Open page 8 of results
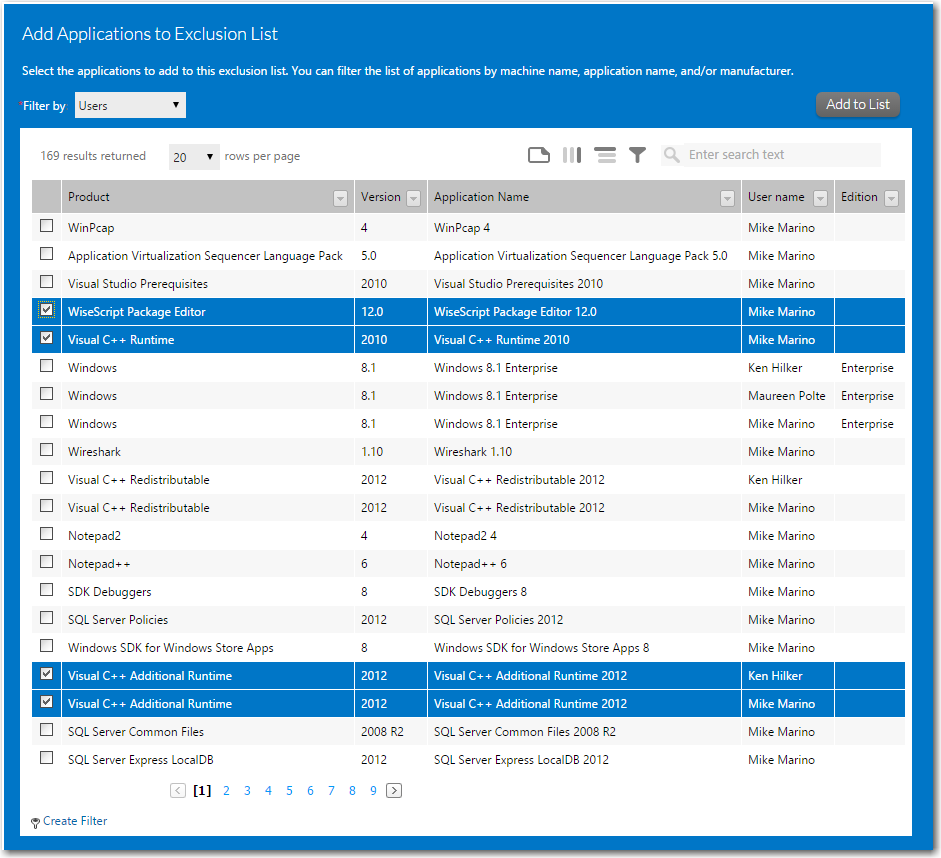This screenshot has width=941, height=858. (x=352, y=791)
